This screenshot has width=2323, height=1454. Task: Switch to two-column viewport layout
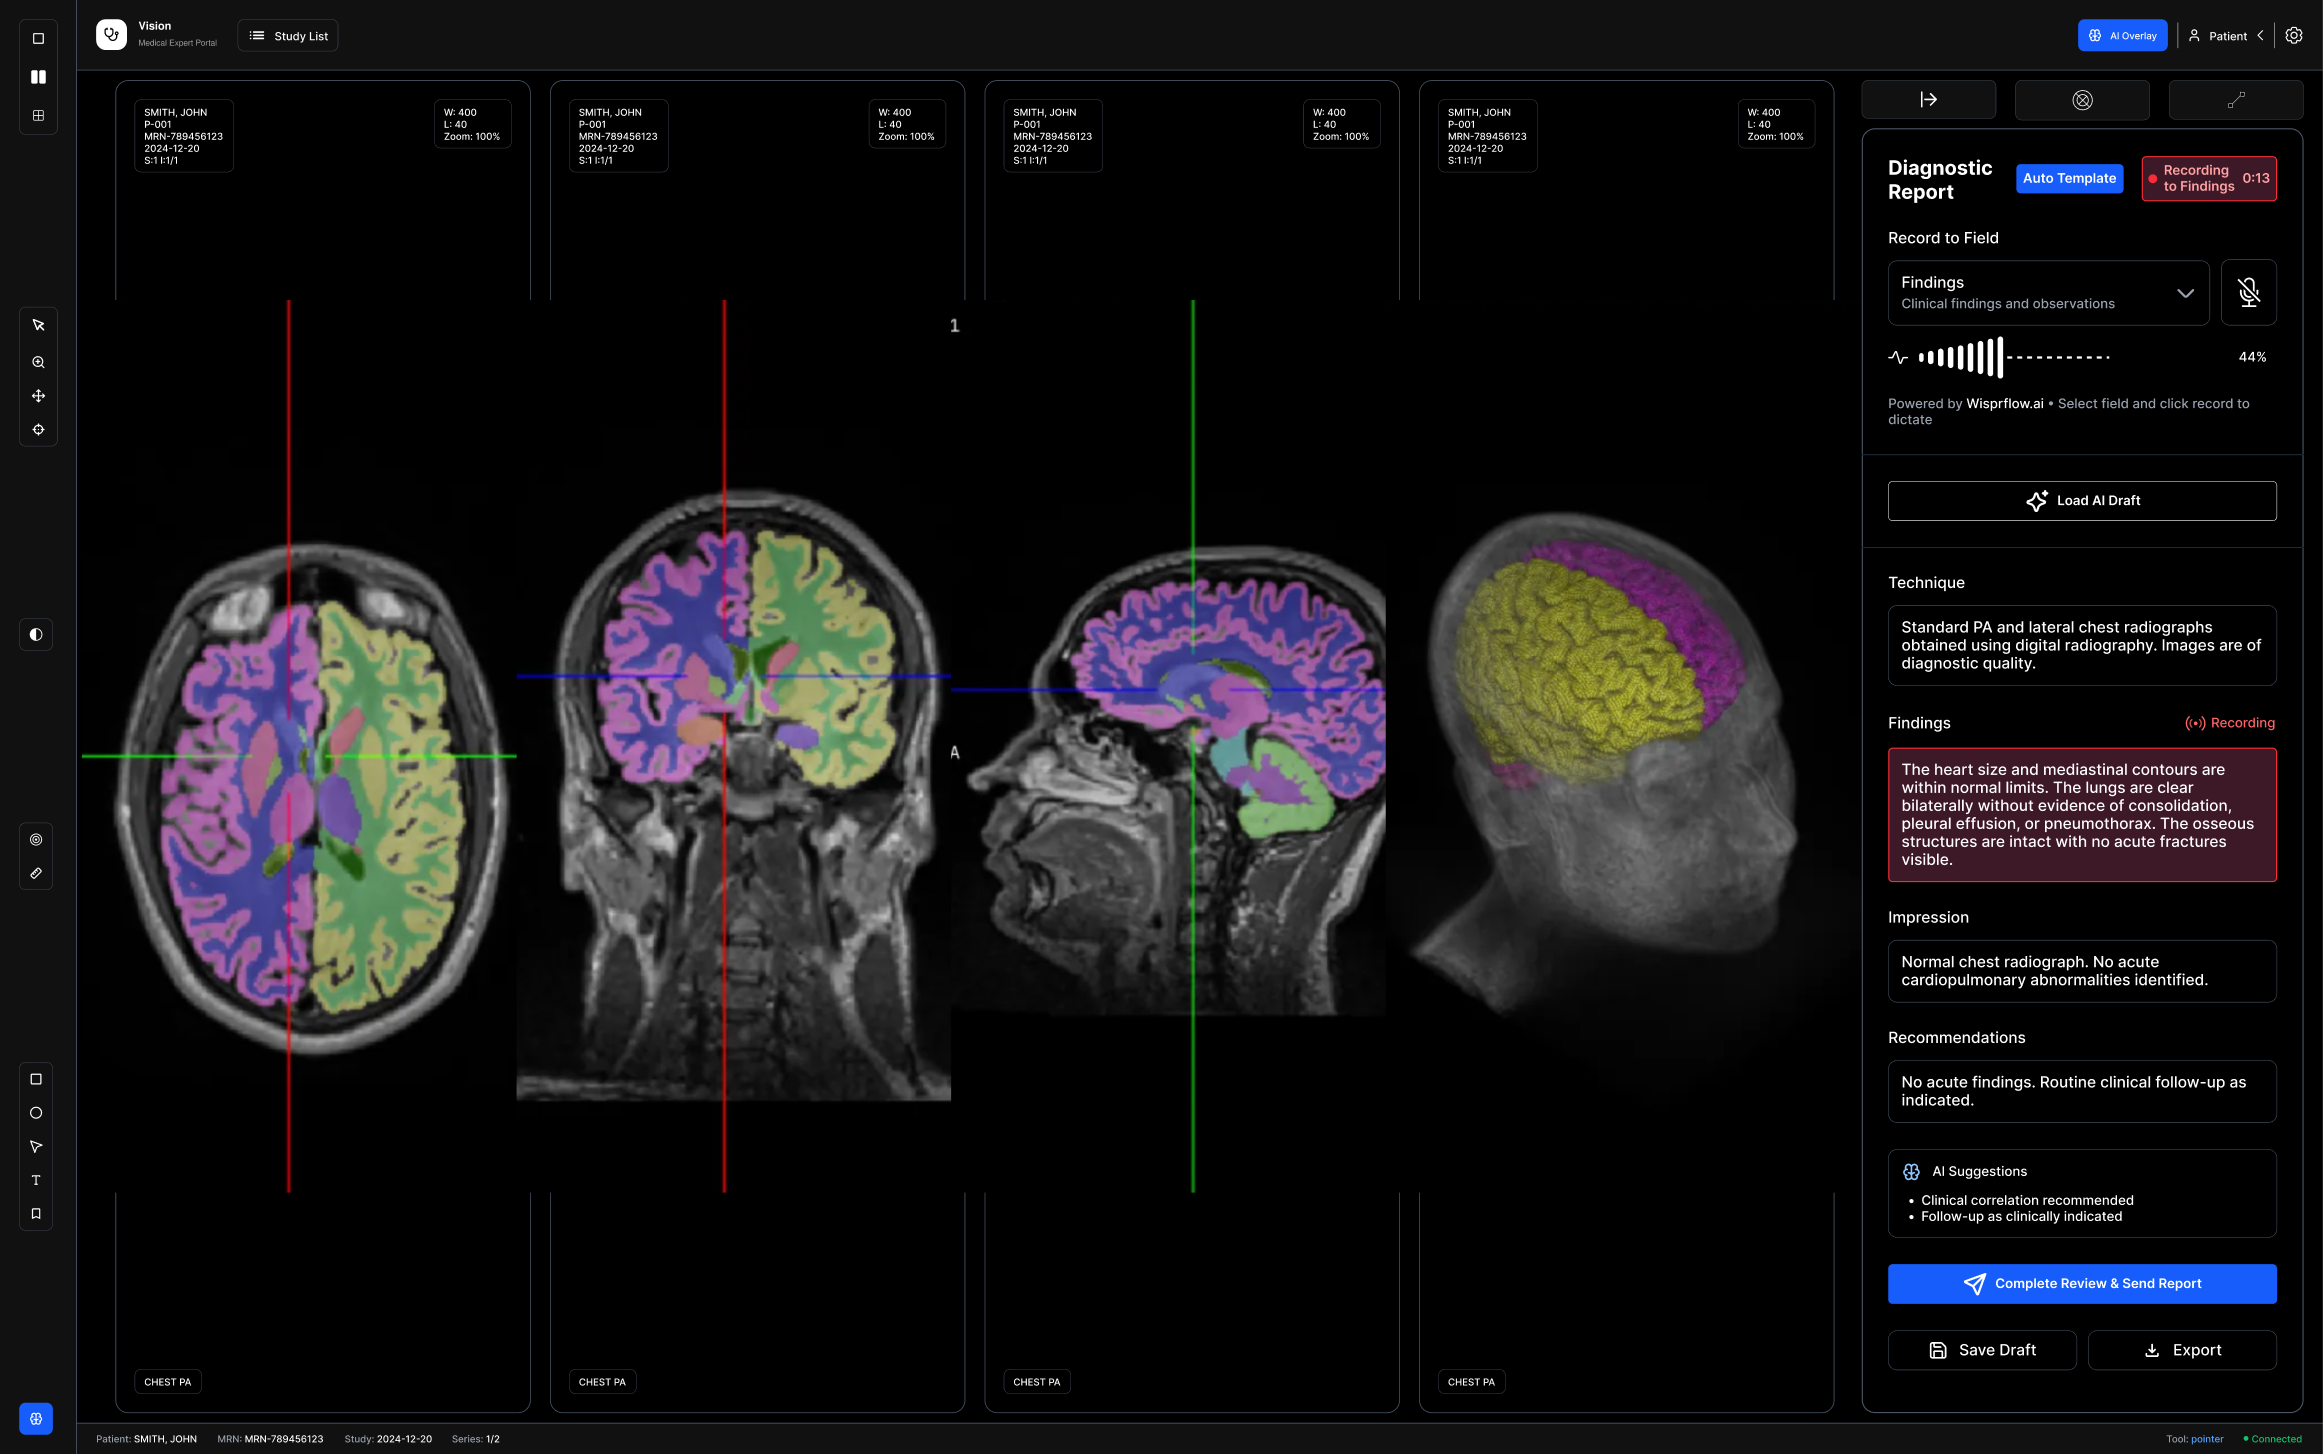(38, 77)
